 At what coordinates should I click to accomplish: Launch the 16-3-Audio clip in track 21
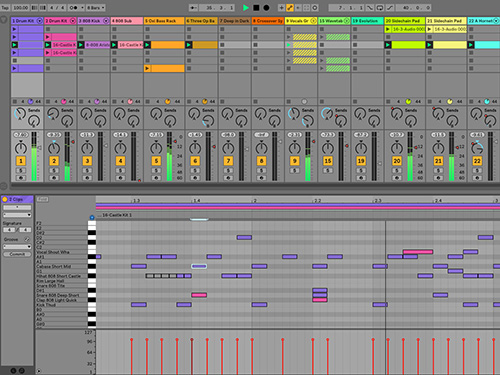coord(429,29)
